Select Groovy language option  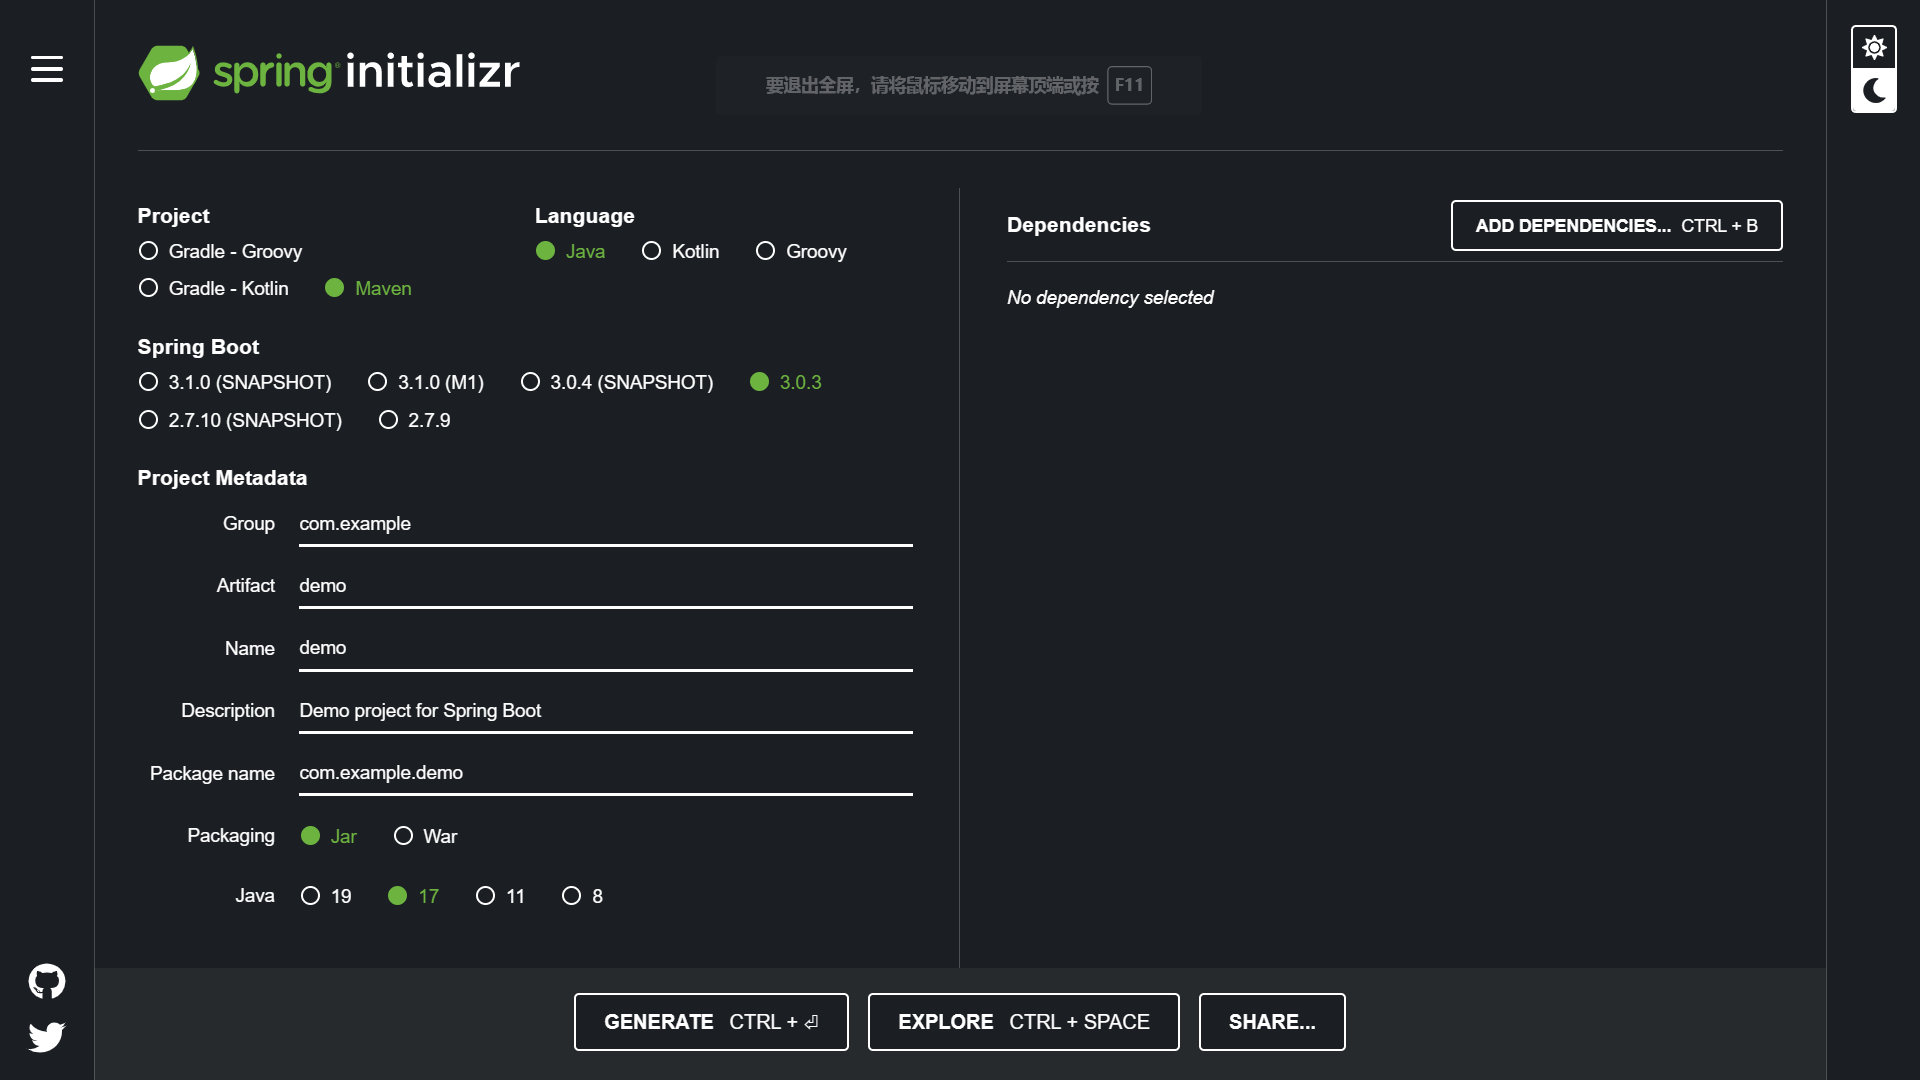tap(766, 251)
